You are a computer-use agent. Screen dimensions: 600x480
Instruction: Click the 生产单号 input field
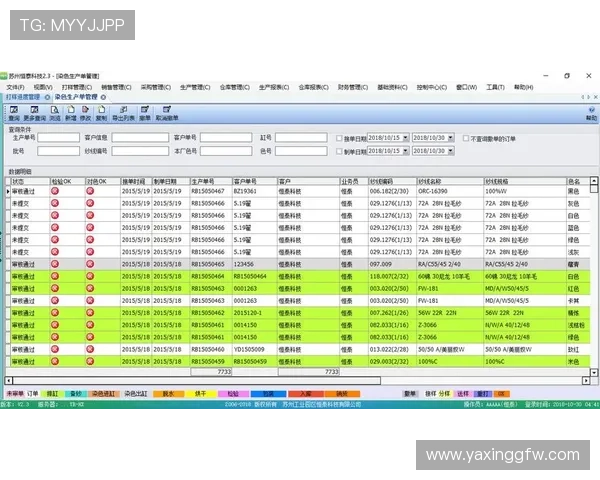point(58,138)
